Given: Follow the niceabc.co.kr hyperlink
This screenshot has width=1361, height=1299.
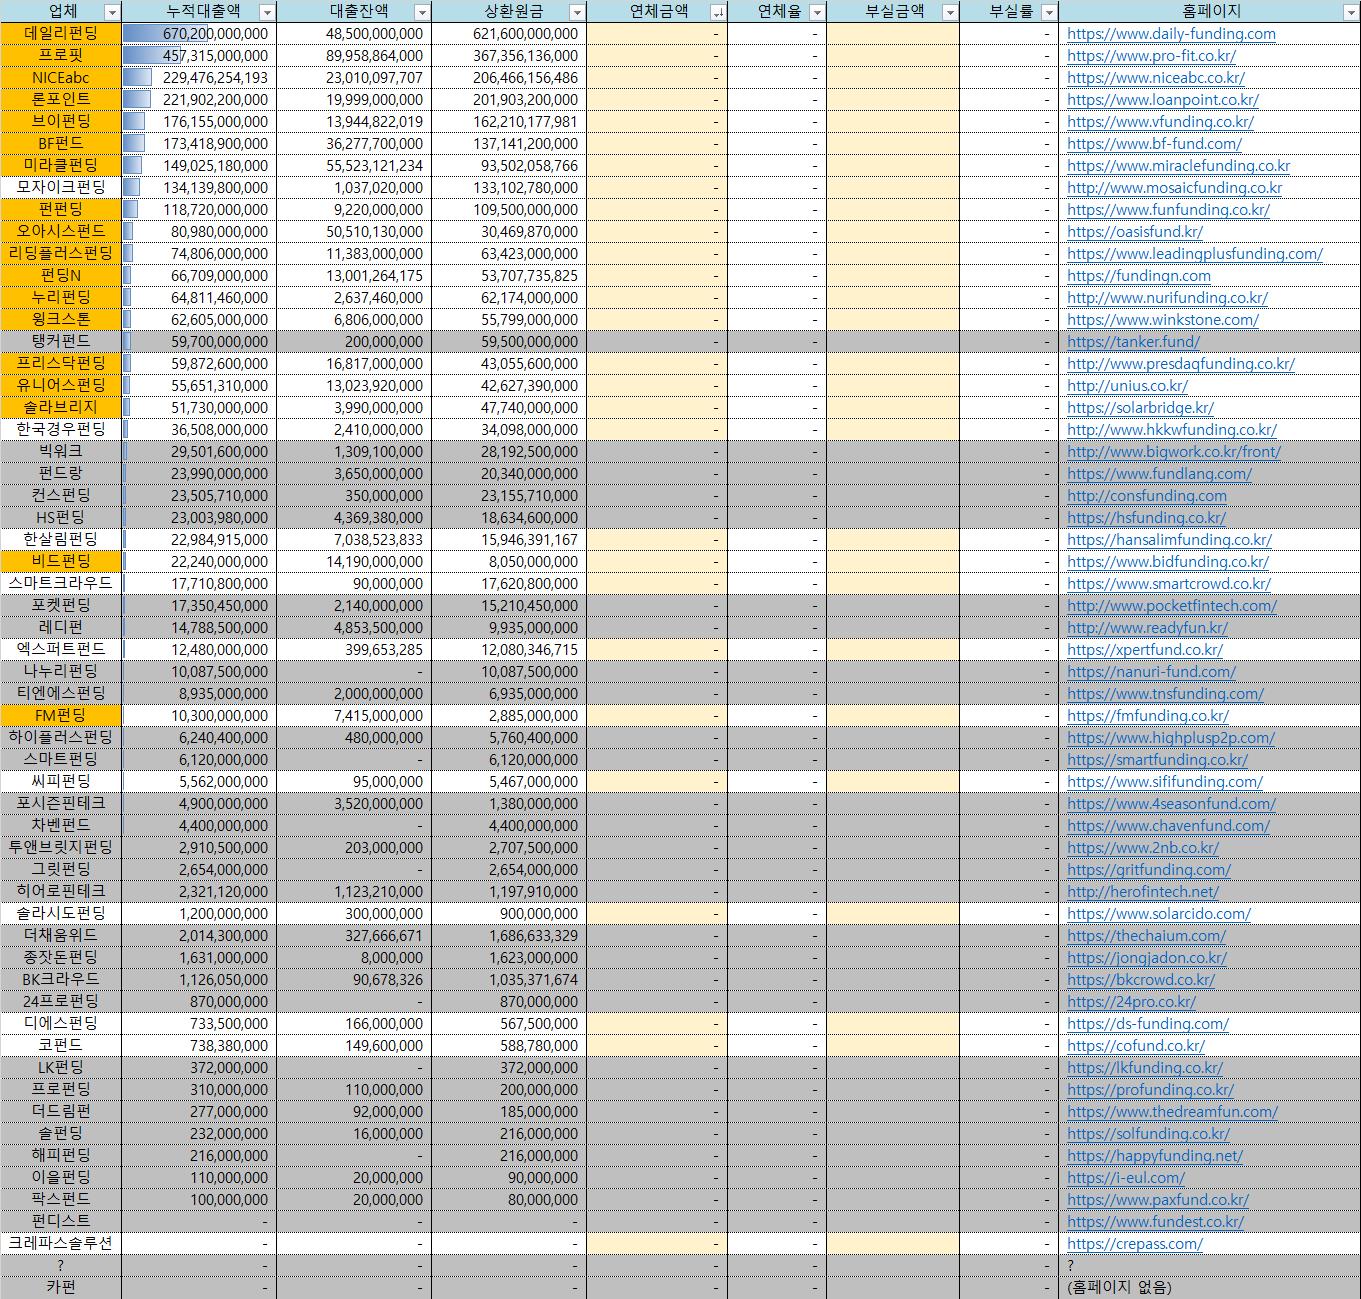Looking at the screenshot, I should point(1156,78).
